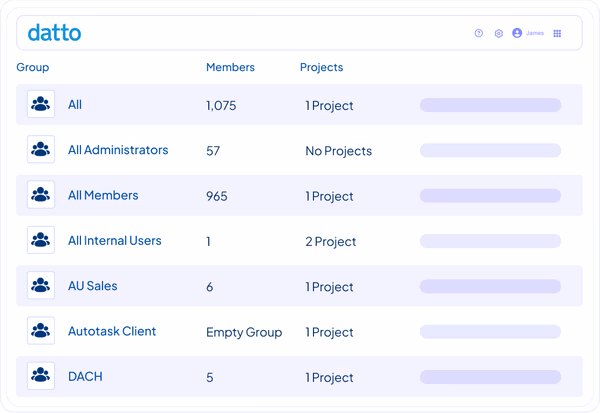The height and width of the screenshot is (413, 600).
Task: Open the apps grid icon
Action: 557,33
